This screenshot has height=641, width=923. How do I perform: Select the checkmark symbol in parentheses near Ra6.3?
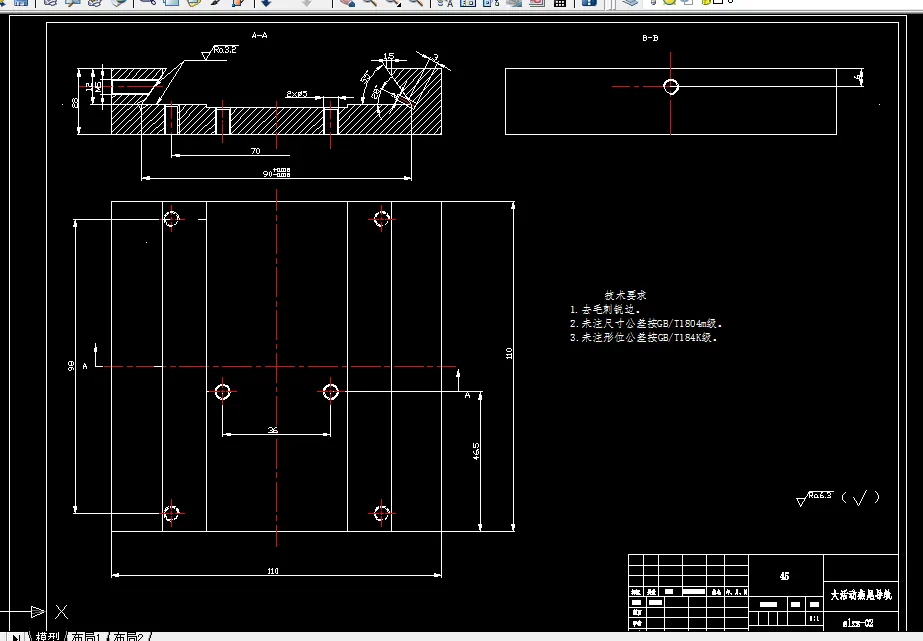pyautogui.click(x=860, y=498)
